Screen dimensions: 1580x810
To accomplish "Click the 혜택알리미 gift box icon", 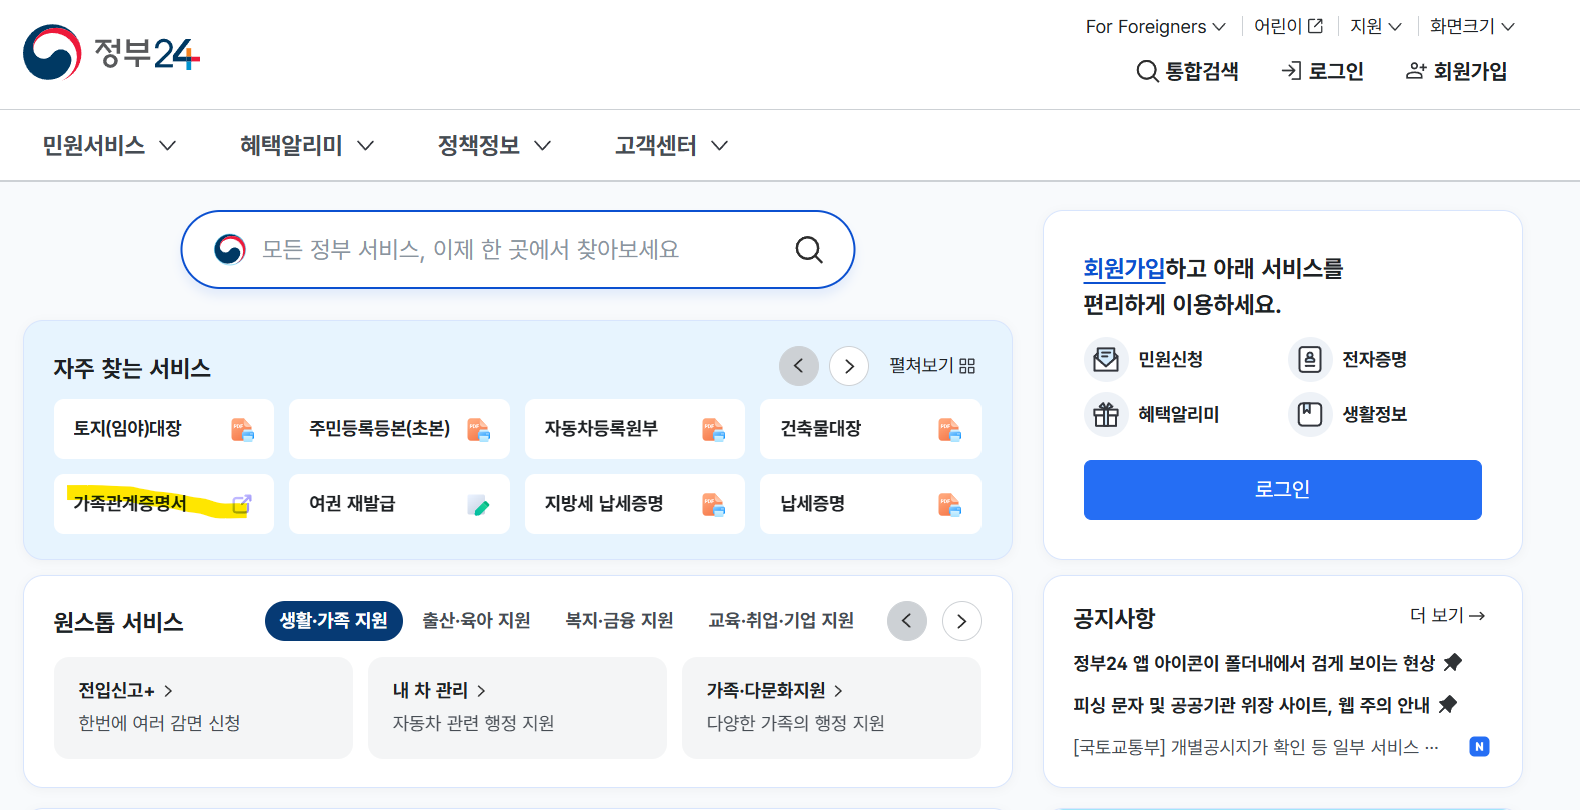I will coord(1106,414).
